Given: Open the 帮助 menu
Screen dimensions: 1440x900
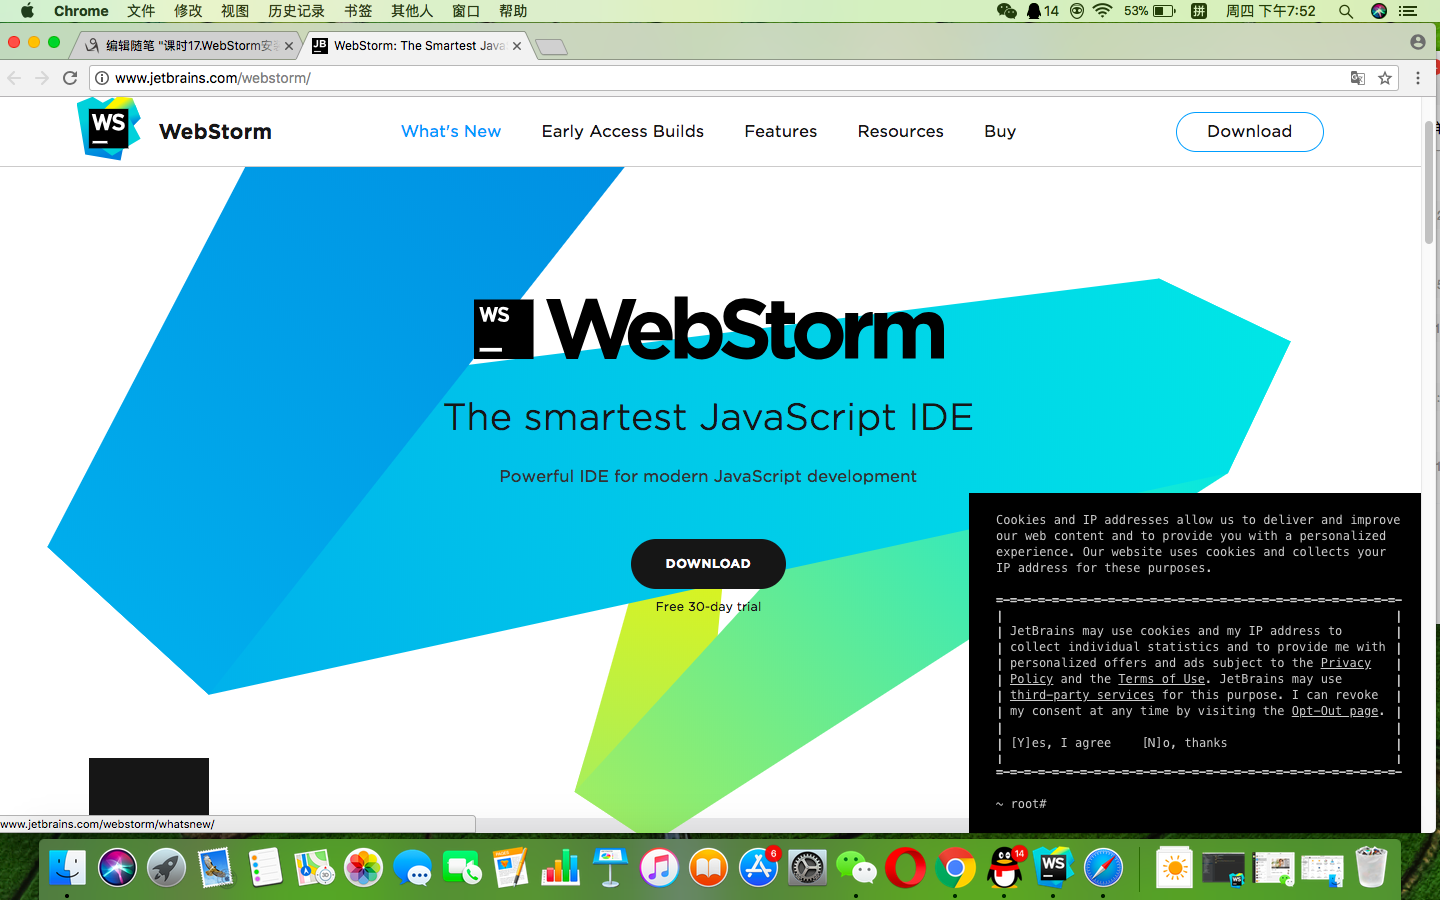Looking at the screenshot, I should tap(513, 11).
